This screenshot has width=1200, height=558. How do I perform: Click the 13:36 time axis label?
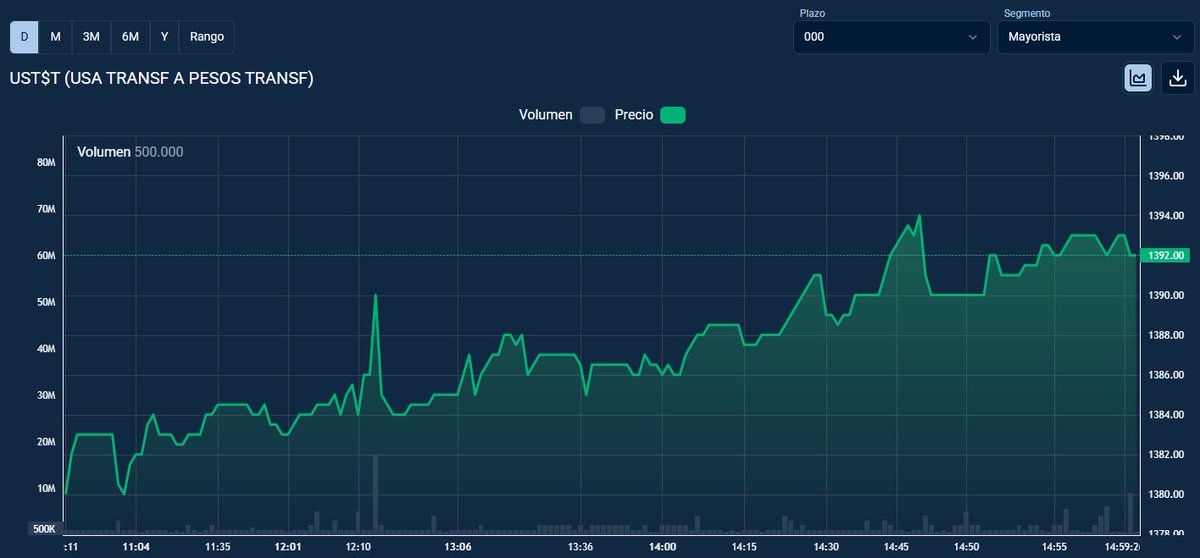click(x=580, y=547)
